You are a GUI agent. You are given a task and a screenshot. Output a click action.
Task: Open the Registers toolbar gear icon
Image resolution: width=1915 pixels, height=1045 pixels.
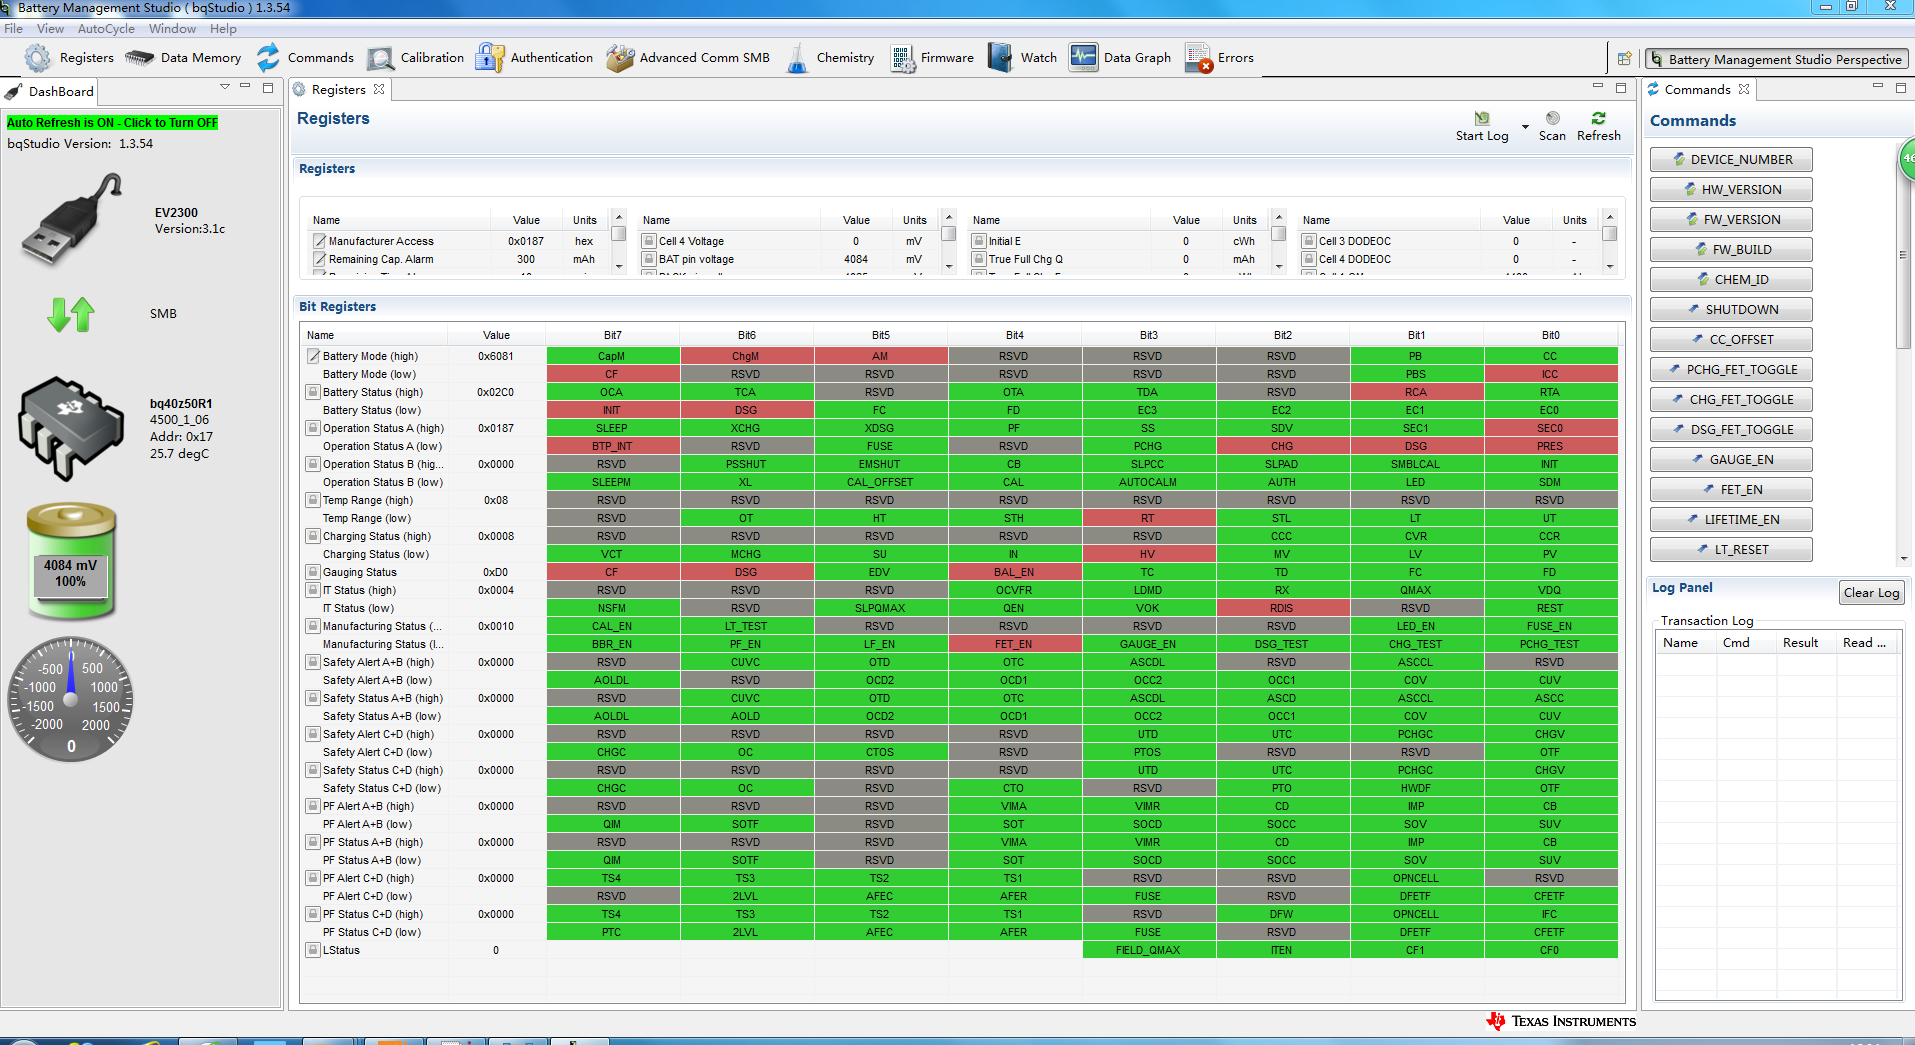38,58
